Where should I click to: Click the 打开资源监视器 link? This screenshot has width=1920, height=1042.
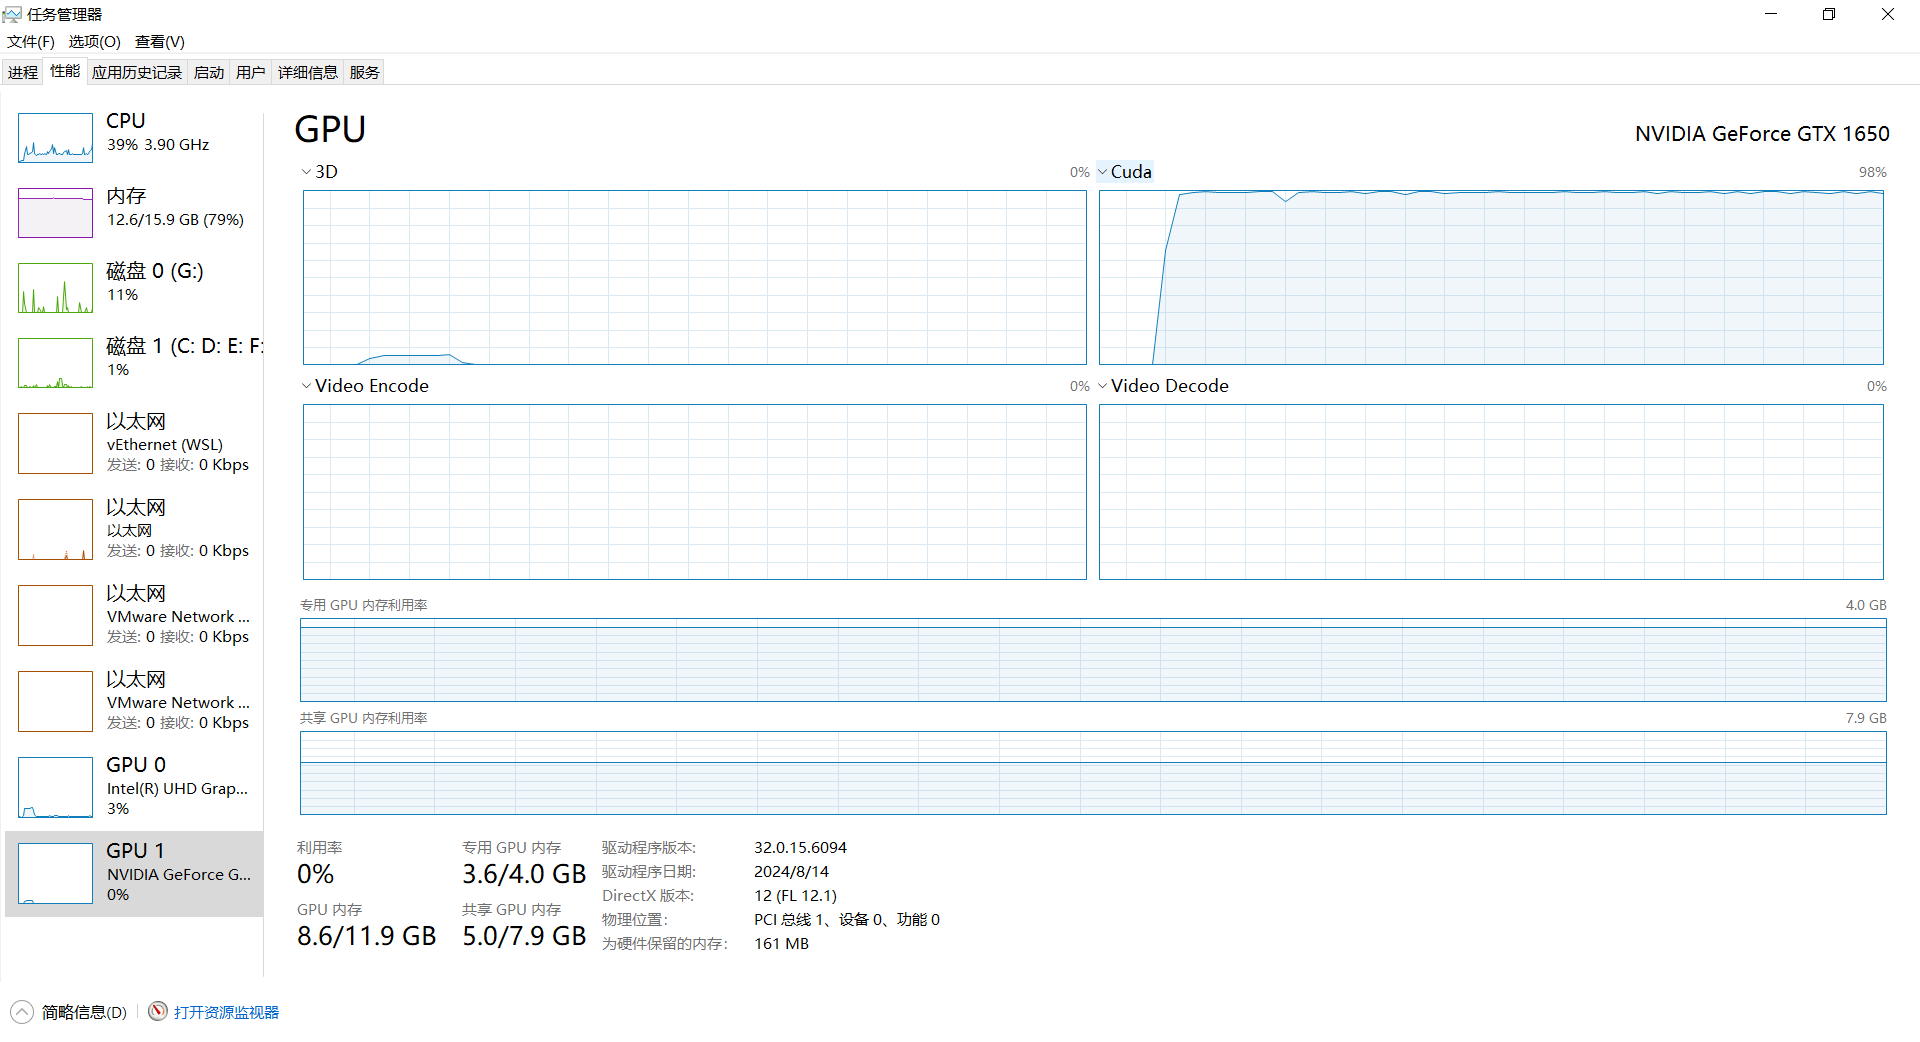[226, 1012]
